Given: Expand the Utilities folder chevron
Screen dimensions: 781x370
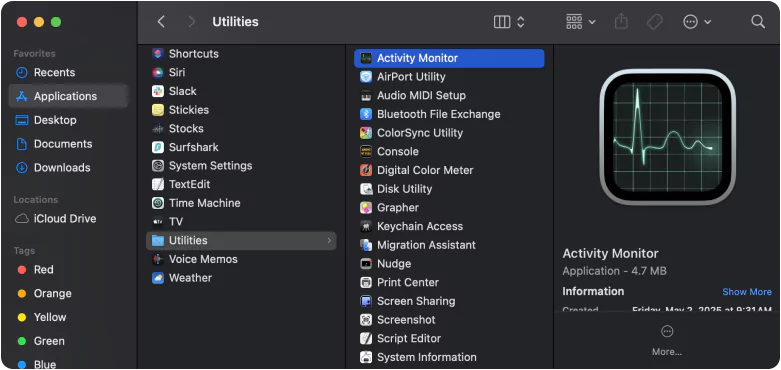Looking at the screenshot, I should (x=329, y=241).
